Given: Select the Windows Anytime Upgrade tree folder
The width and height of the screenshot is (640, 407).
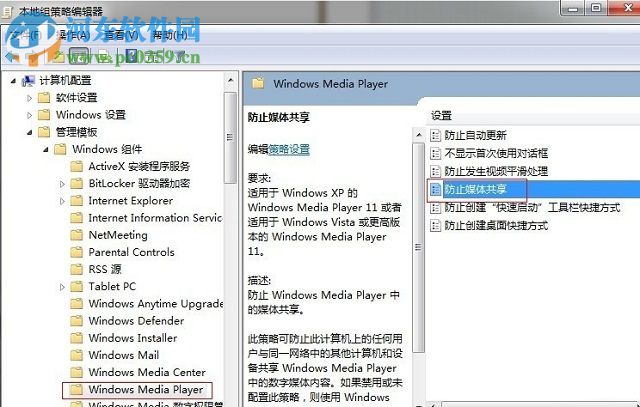Looking at the screenshot, I should click(156, 304).
